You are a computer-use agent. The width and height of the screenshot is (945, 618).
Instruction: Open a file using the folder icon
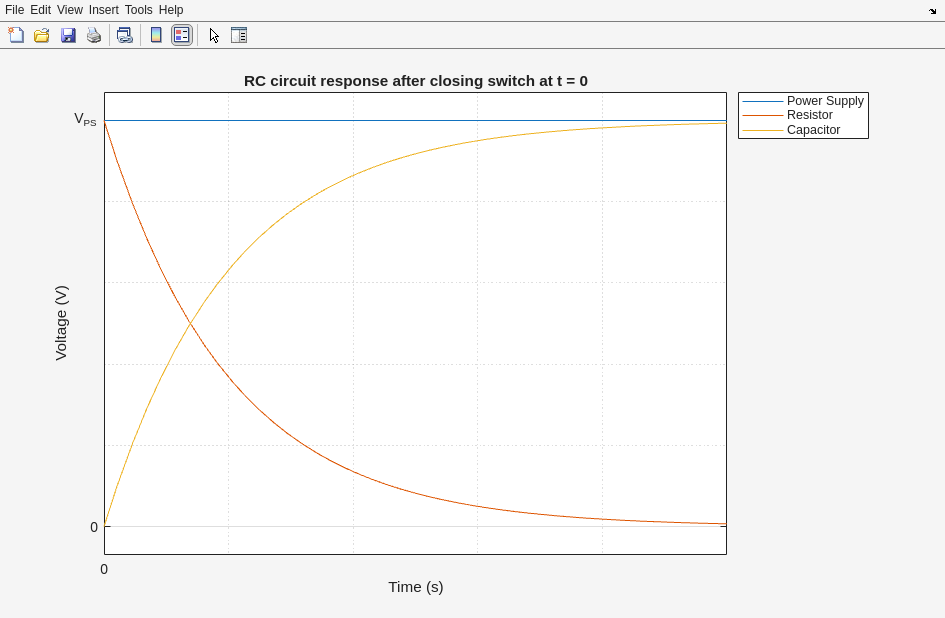[42, 35]
